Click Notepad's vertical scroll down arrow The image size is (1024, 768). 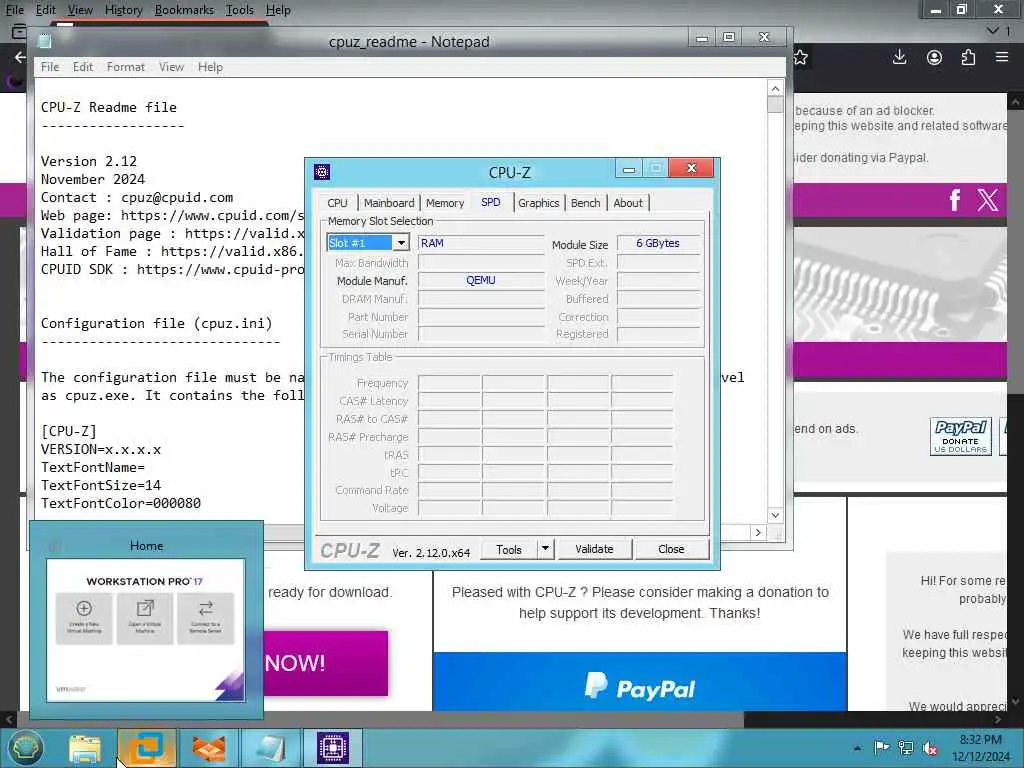[x=775, y=515]
